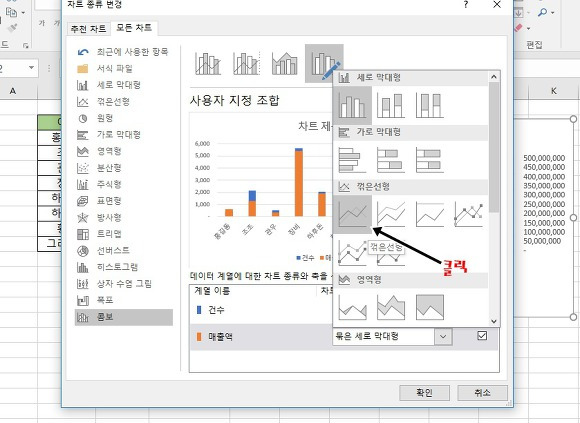
Task: Select 선버스트 chart category
Action: (x=124, y=250)
